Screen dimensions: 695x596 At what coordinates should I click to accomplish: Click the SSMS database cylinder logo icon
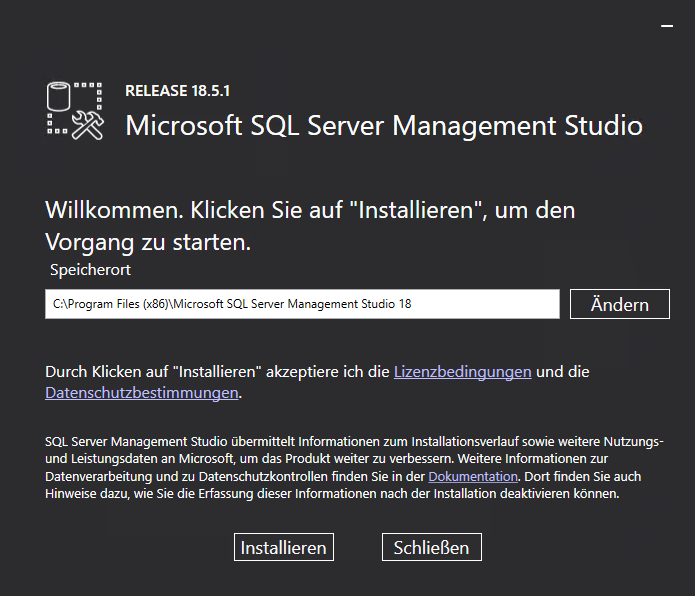click(x=59, y=100)
